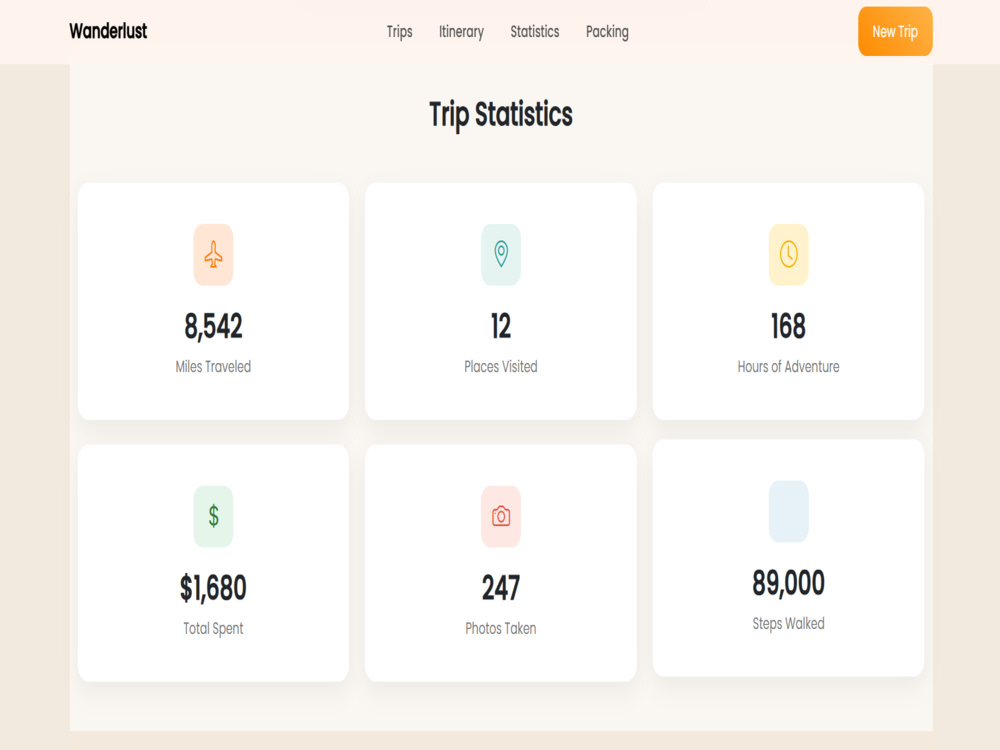This screenshot has height=750, width=1000.
Task: Select the 12 places value
Action: coord(501,326)
